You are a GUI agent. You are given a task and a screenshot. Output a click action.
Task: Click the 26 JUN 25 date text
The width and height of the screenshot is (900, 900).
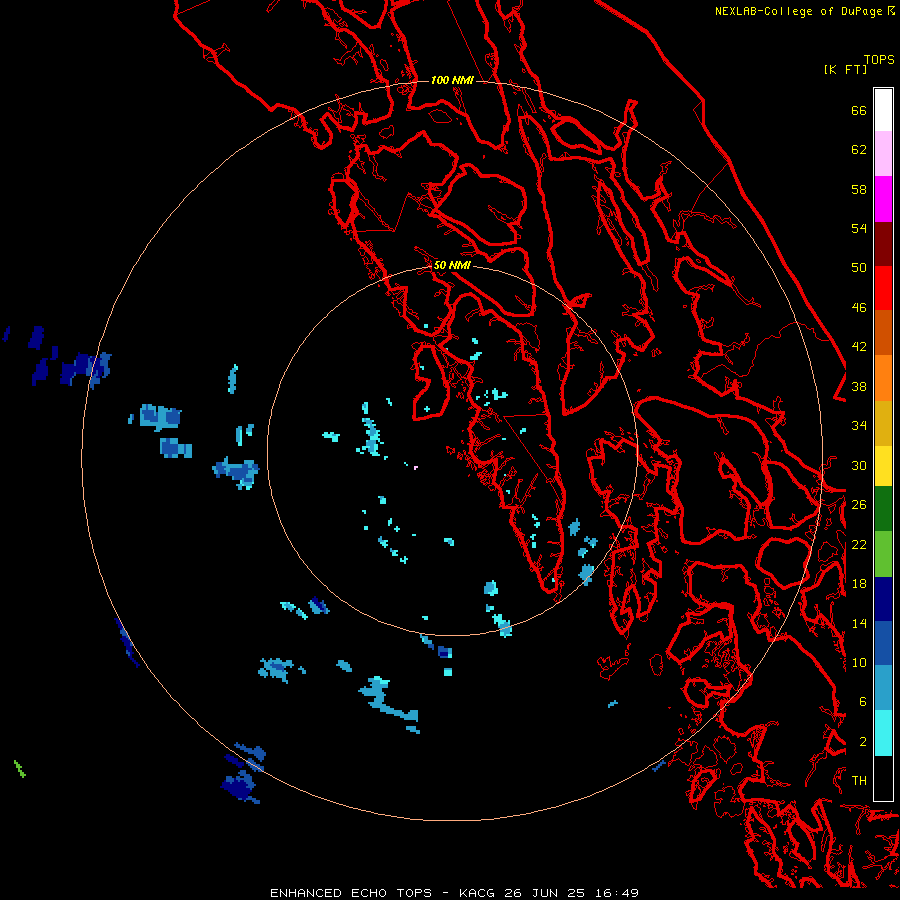545,893
